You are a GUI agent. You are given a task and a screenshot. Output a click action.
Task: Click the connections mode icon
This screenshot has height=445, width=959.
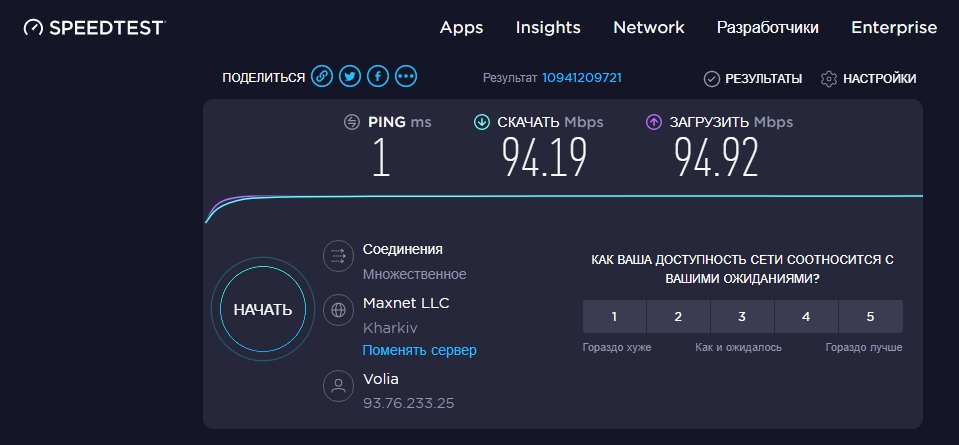pyautogui.click(x=338, y=256)
